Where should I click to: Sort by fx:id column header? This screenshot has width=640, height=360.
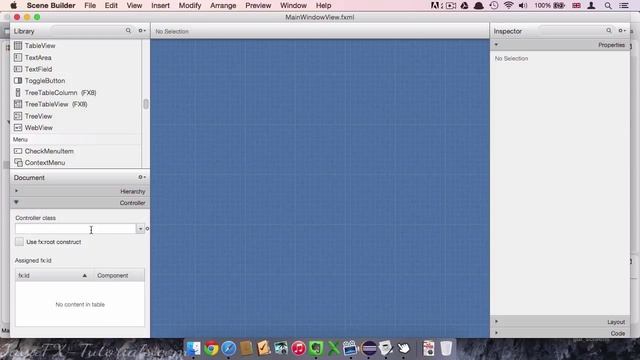tap(54, 276)
